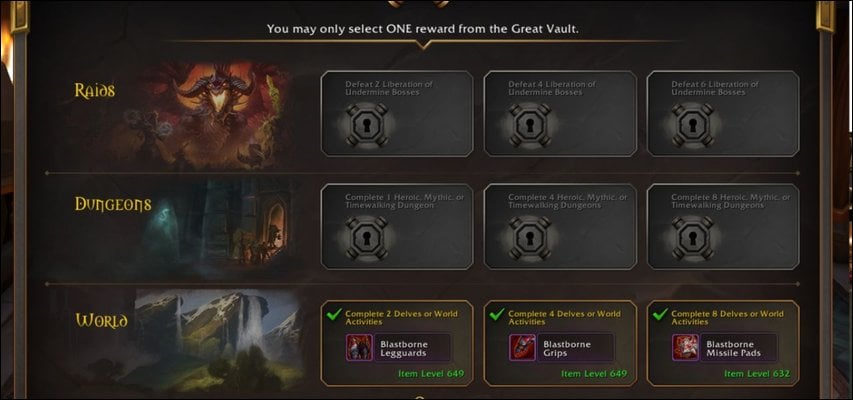Click the lock for Complete 8 Dungeons slot
Screen dimensions: 853x400
[693, 238]
